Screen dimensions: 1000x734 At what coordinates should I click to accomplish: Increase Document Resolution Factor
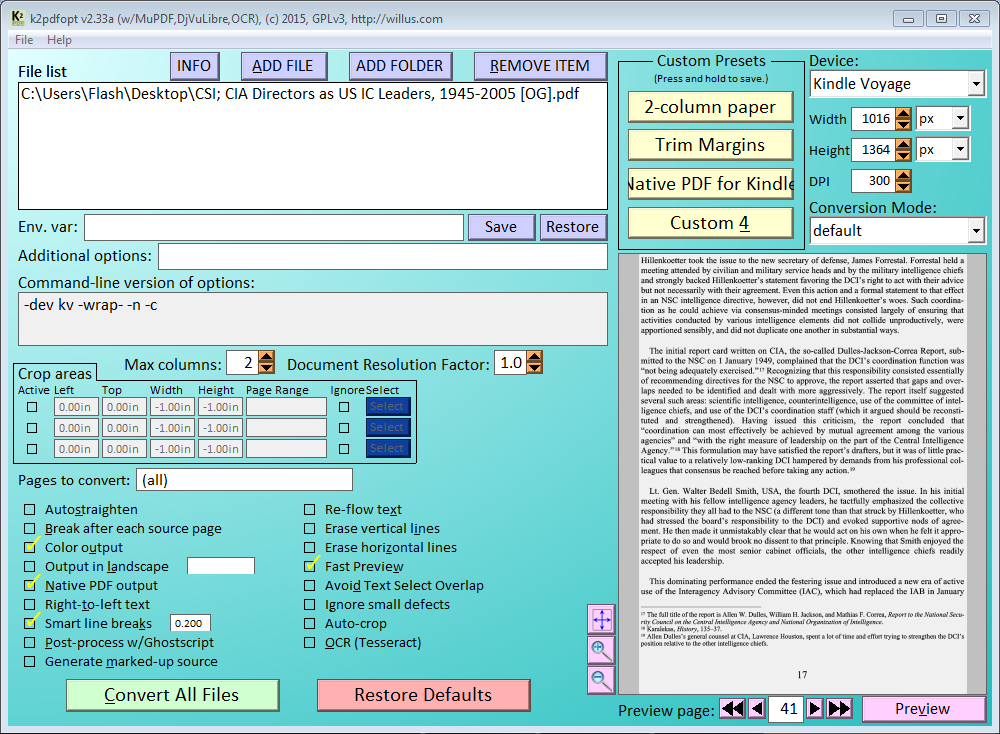point(534,357)
